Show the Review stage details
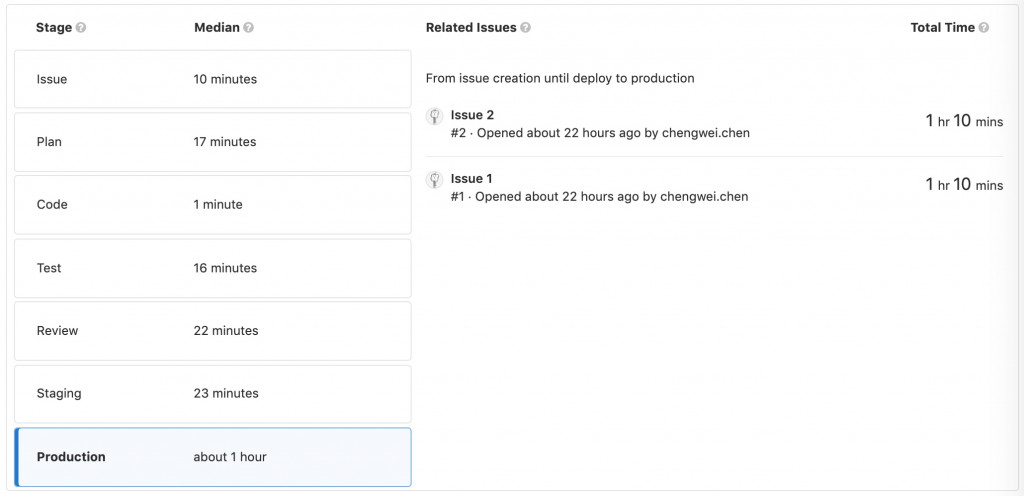This screenshot has height=496, width=1024. [212, 331]
